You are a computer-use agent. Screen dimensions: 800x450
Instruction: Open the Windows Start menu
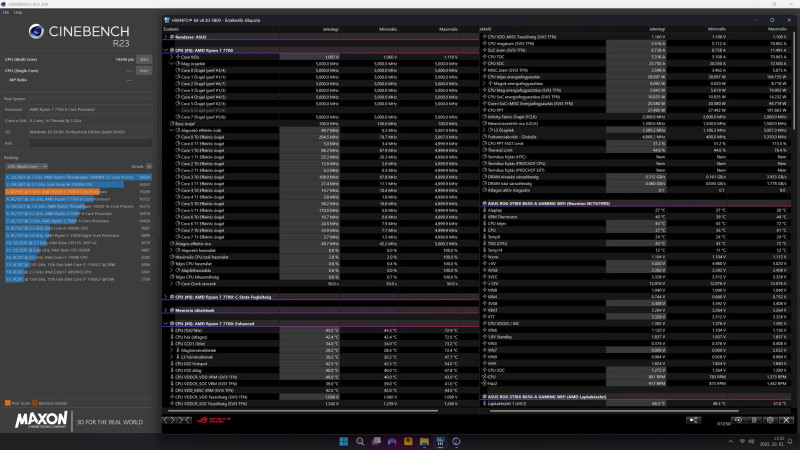pos(343,441)
